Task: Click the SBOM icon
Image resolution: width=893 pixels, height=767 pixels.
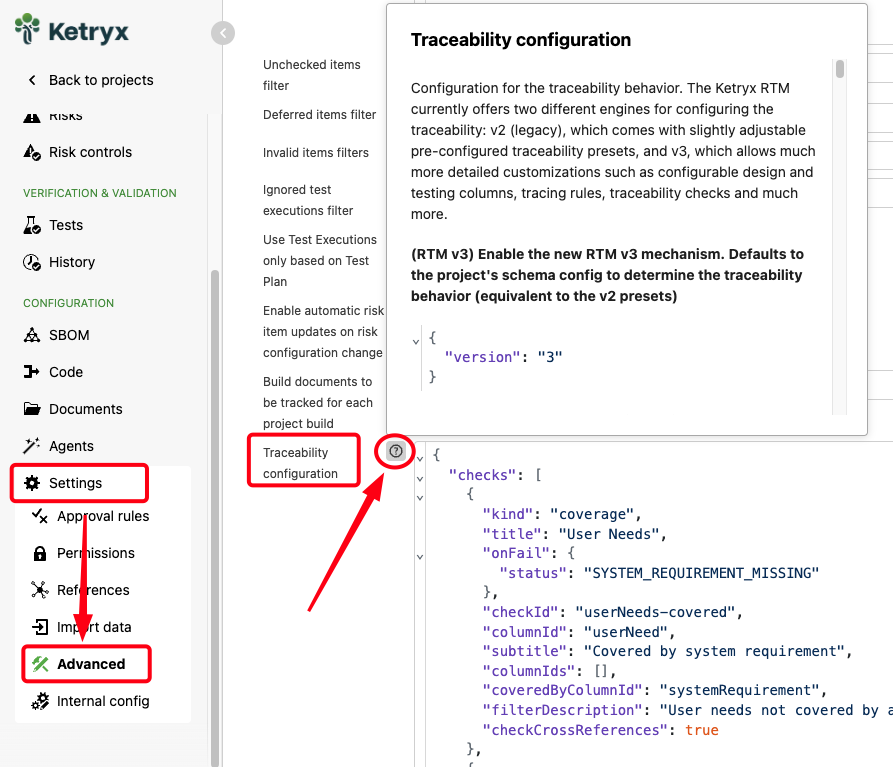Action: click(32, 335)
